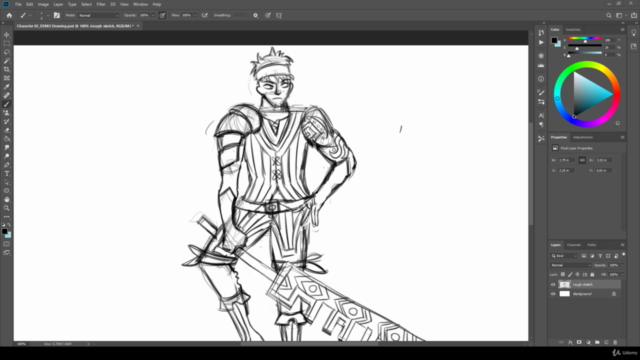This screenshot has height=360, width=640.
Task: Select the Eraser tool
Action: click(7, 130)
